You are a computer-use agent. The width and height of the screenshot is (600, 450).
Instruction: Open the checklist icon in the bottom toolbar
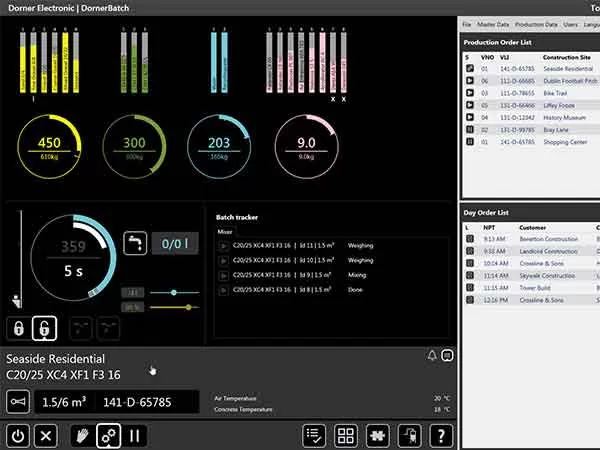pos(314,435)
